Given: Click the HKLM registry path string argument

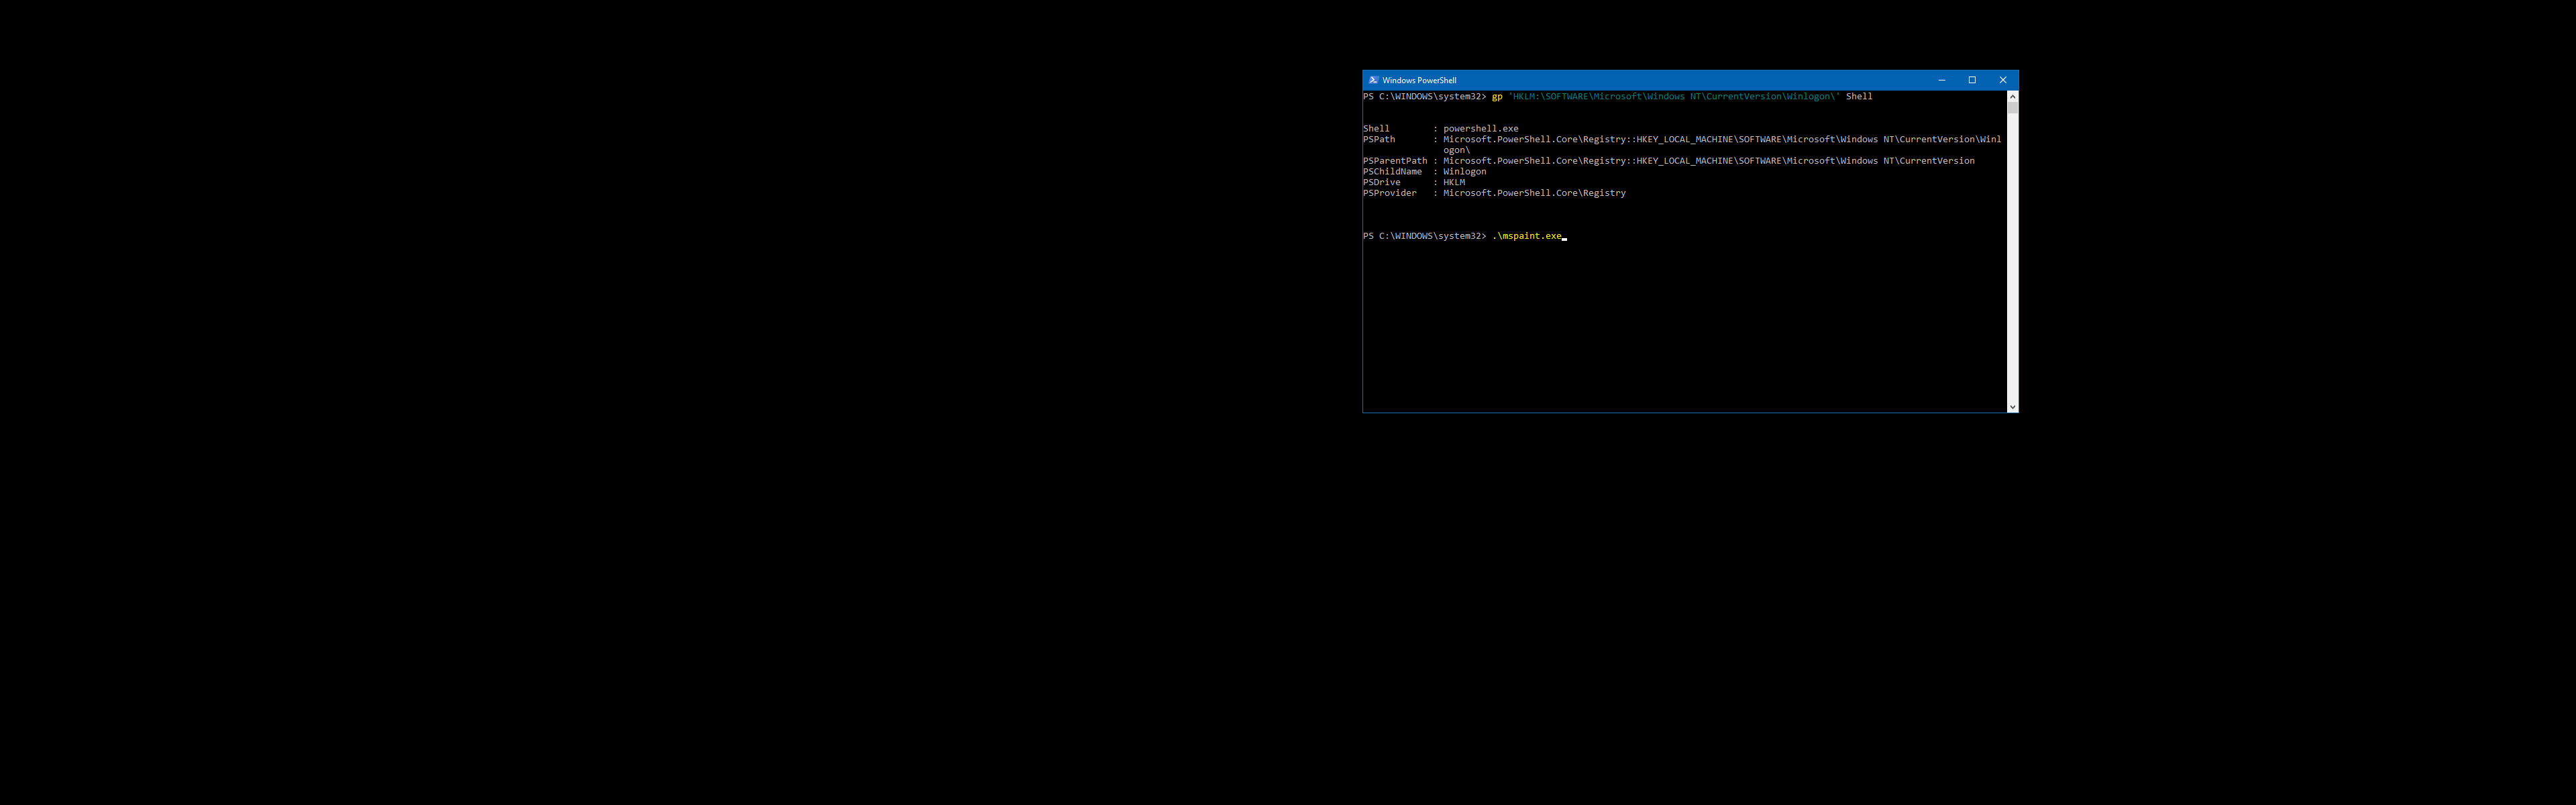Looking at the screenshot, I should (1674, 97).
